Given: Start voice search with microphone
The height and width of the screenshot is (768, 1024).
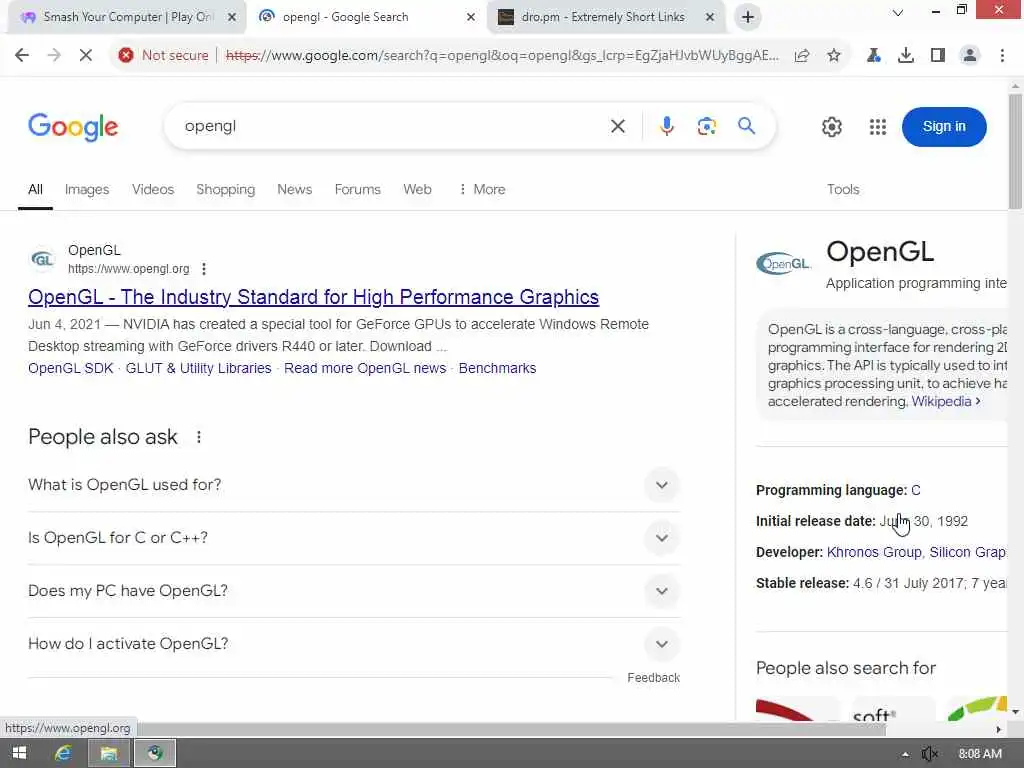Looking at the screenshot, I should (x=666, y=126).
